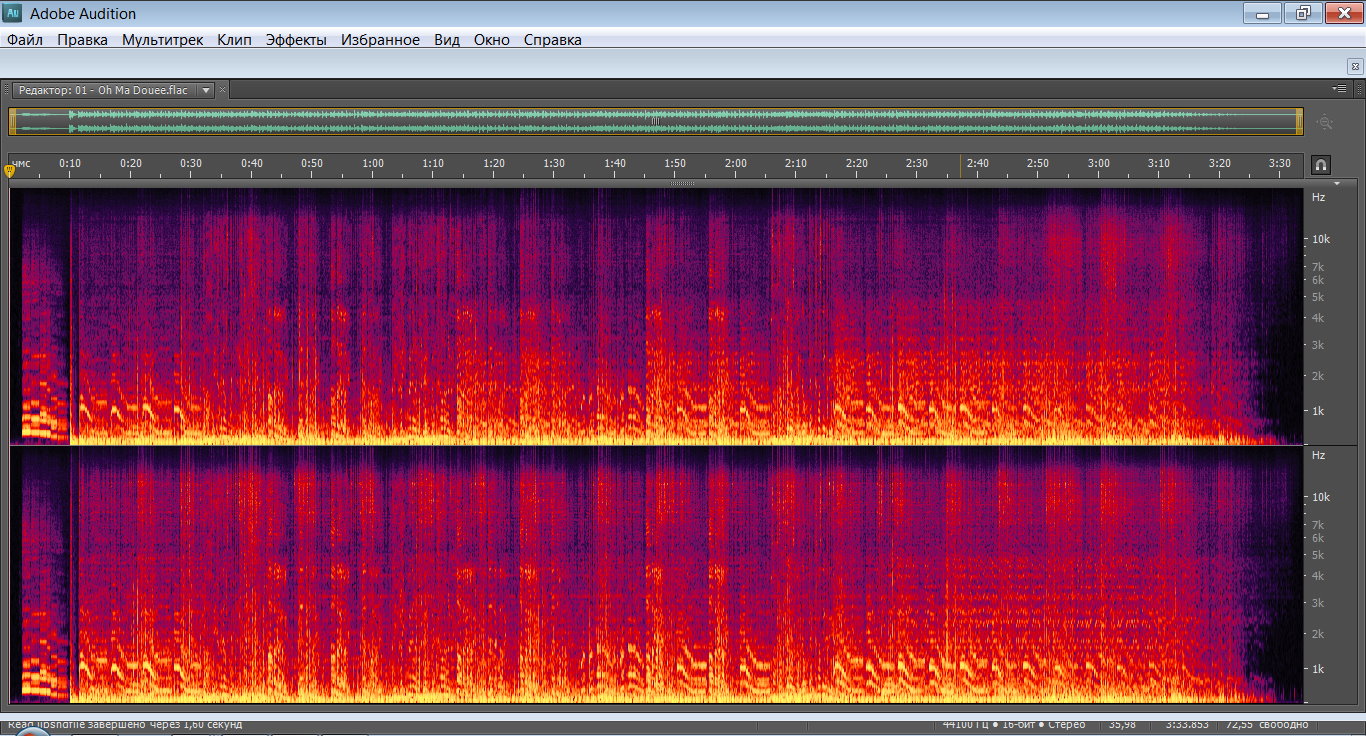Open the Окно menu

[492, 40]
